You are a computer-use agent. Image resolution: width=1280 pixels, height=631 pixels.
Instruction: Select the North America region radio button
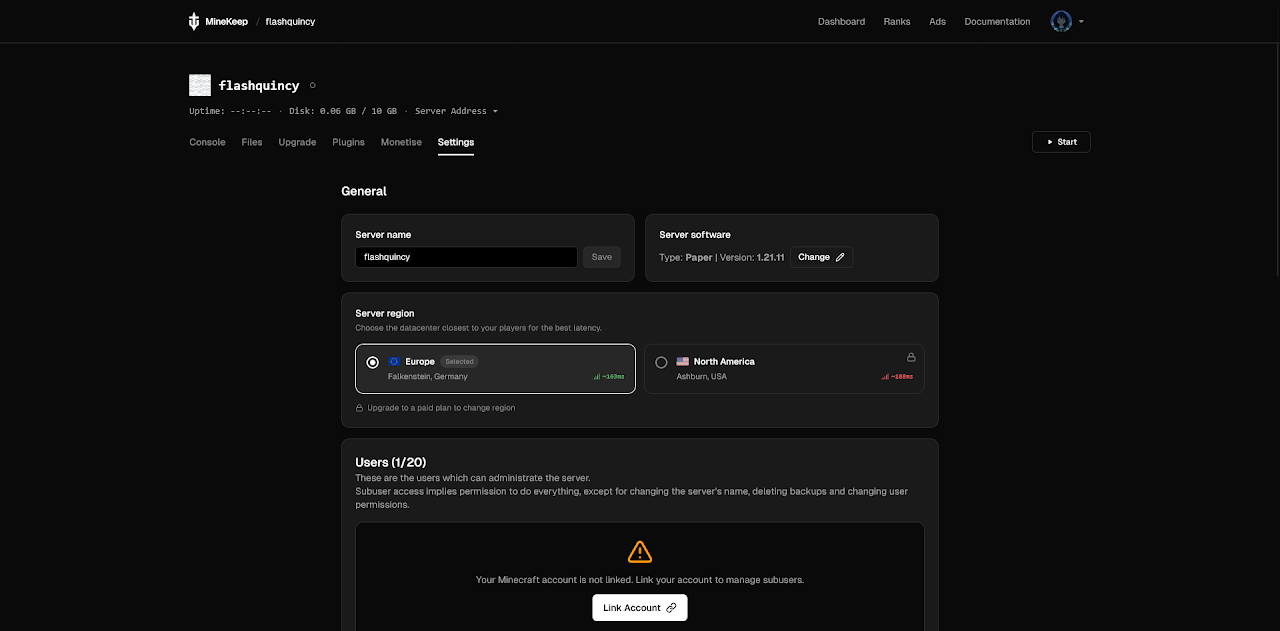coord(660,362)
